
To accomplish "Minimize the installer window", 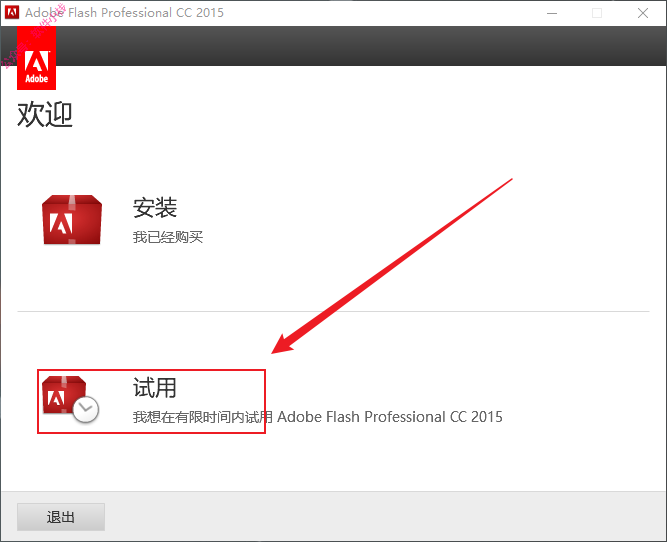I will 552,13.
